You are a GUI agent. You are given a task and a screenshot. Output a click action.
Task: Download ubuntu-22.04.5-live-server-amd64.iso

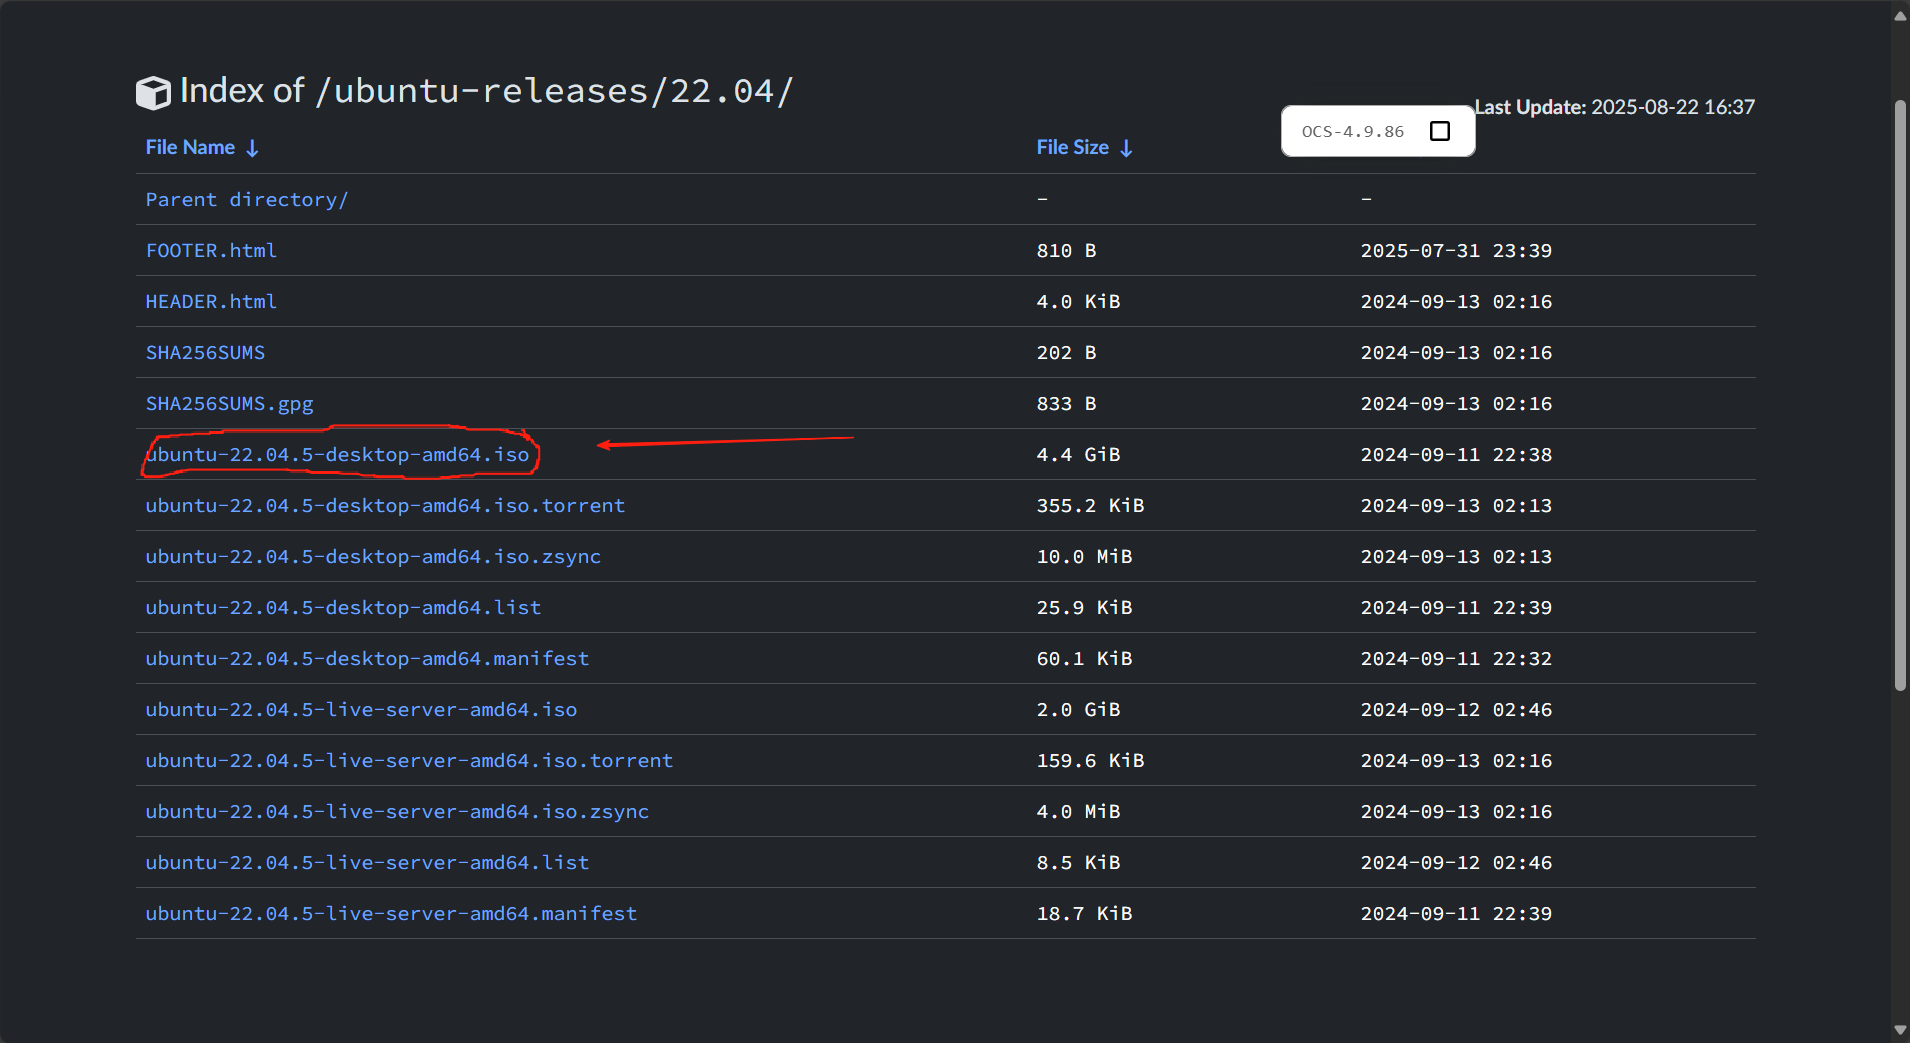click(361, 709)
